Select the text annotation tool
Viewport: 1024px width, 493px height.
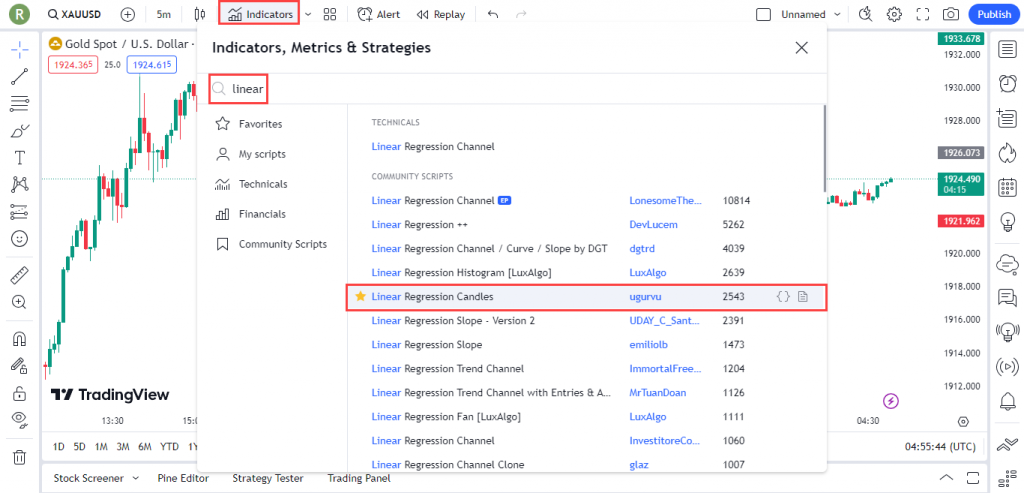(x=20, y=157)
